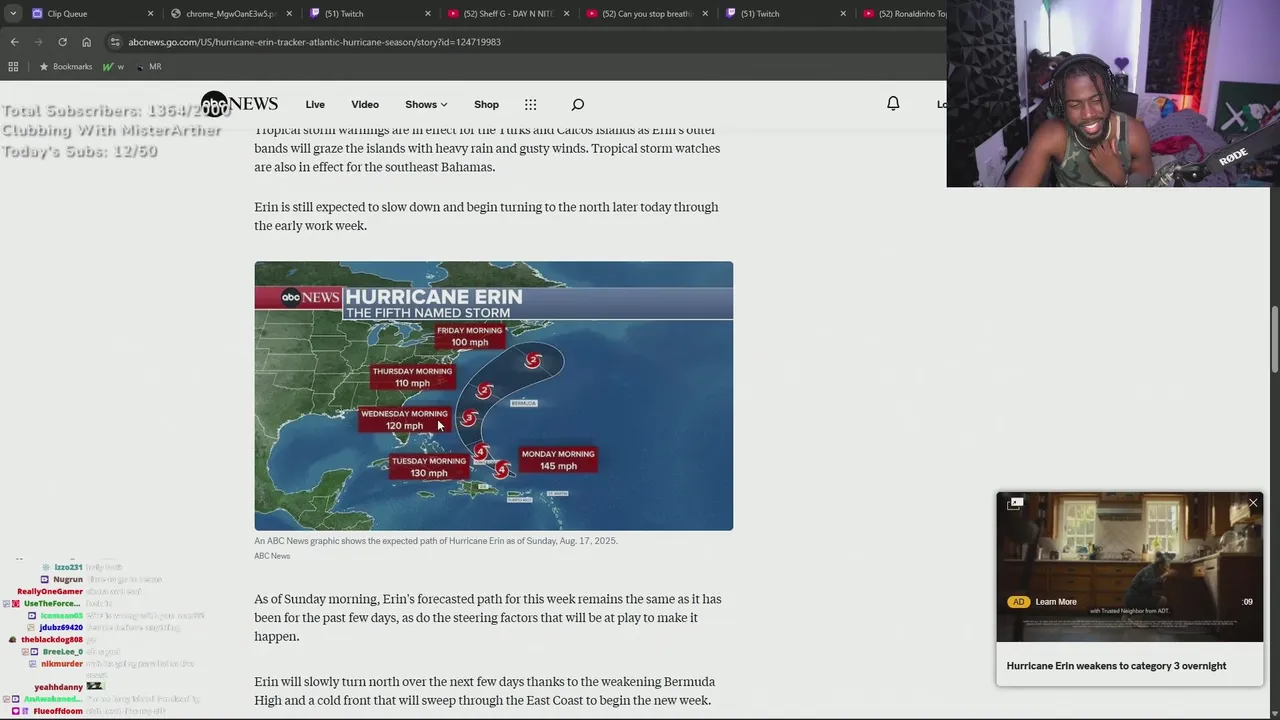This screenshot has width=1280, height=720.
Task: Click chat username Nugrun
Action: pyautogui.click(x=68, y=580)
